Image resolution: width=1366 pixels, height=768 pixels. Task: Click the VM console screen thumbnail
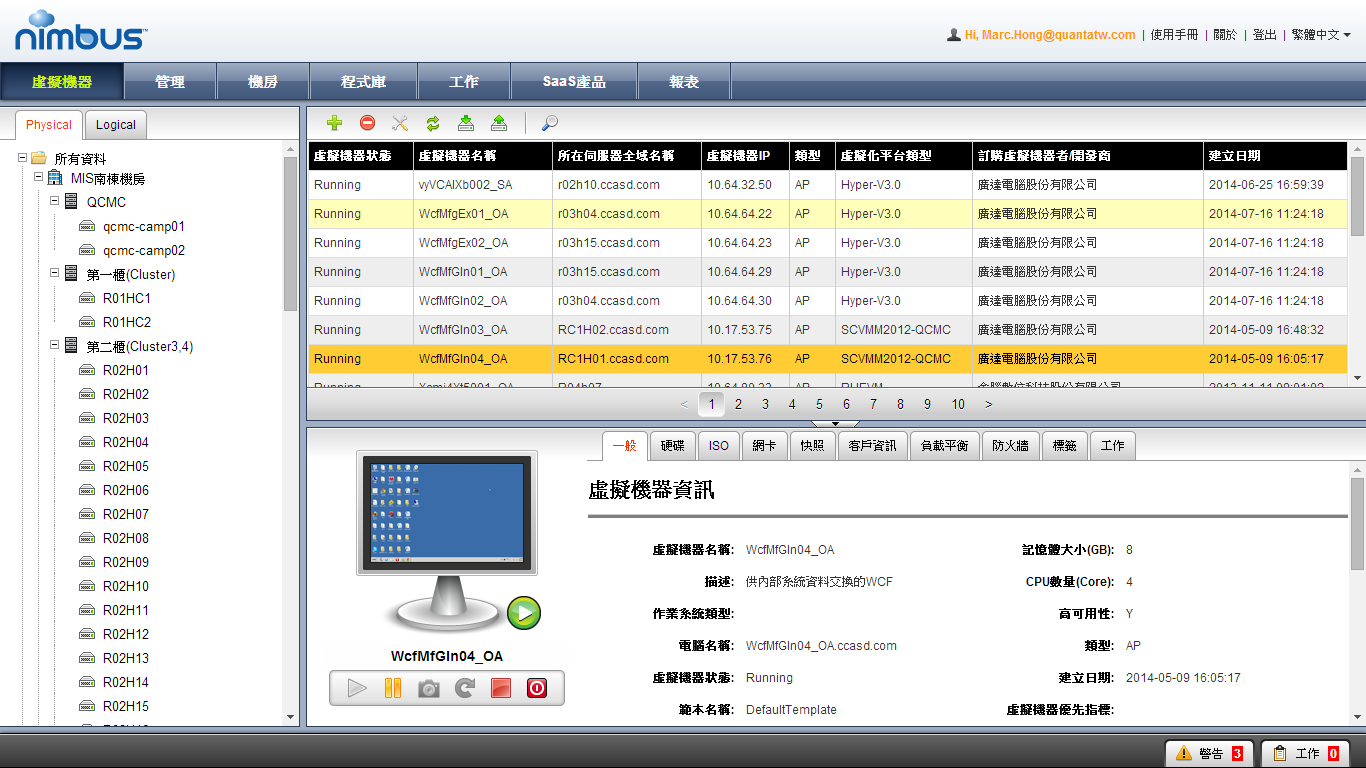point(446,512)
